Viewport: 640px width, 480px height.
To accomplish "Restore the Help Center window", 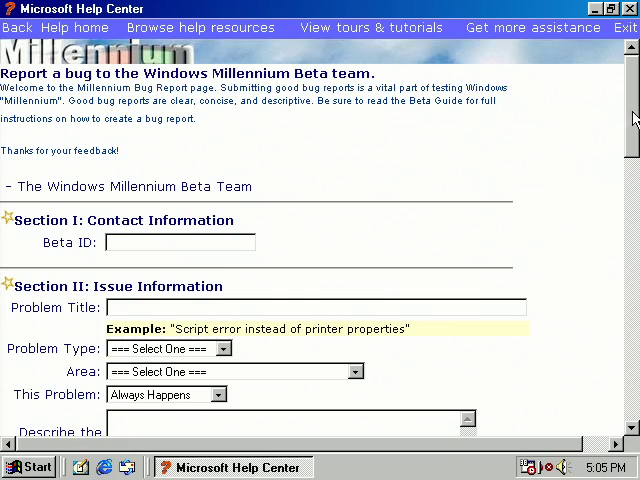I will (x=611, y=9).
